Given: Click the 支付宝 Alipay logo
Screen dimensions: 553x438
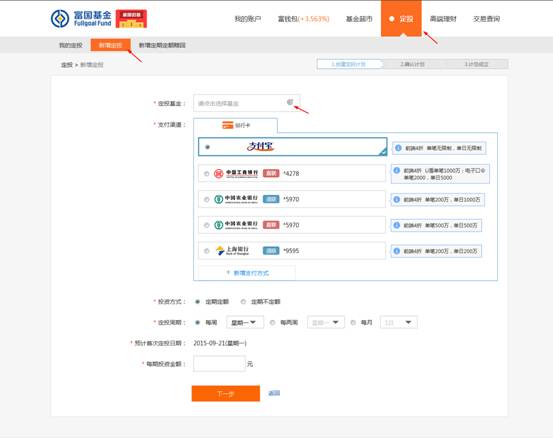Looking at the screenshot, I should click(x=260, y=146).
